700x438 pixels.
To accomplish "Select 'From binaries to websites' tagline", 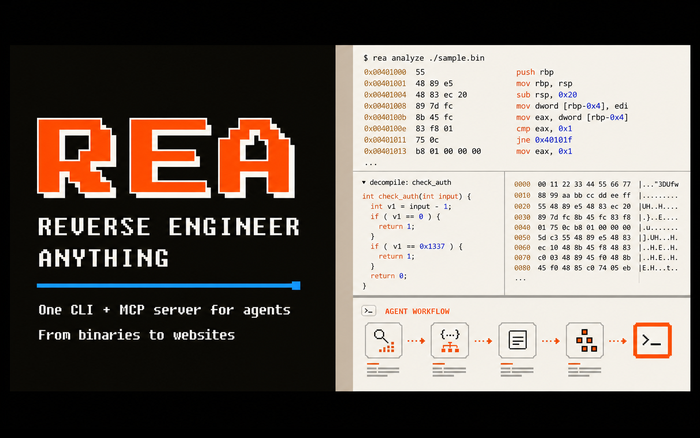I will 136,335.
